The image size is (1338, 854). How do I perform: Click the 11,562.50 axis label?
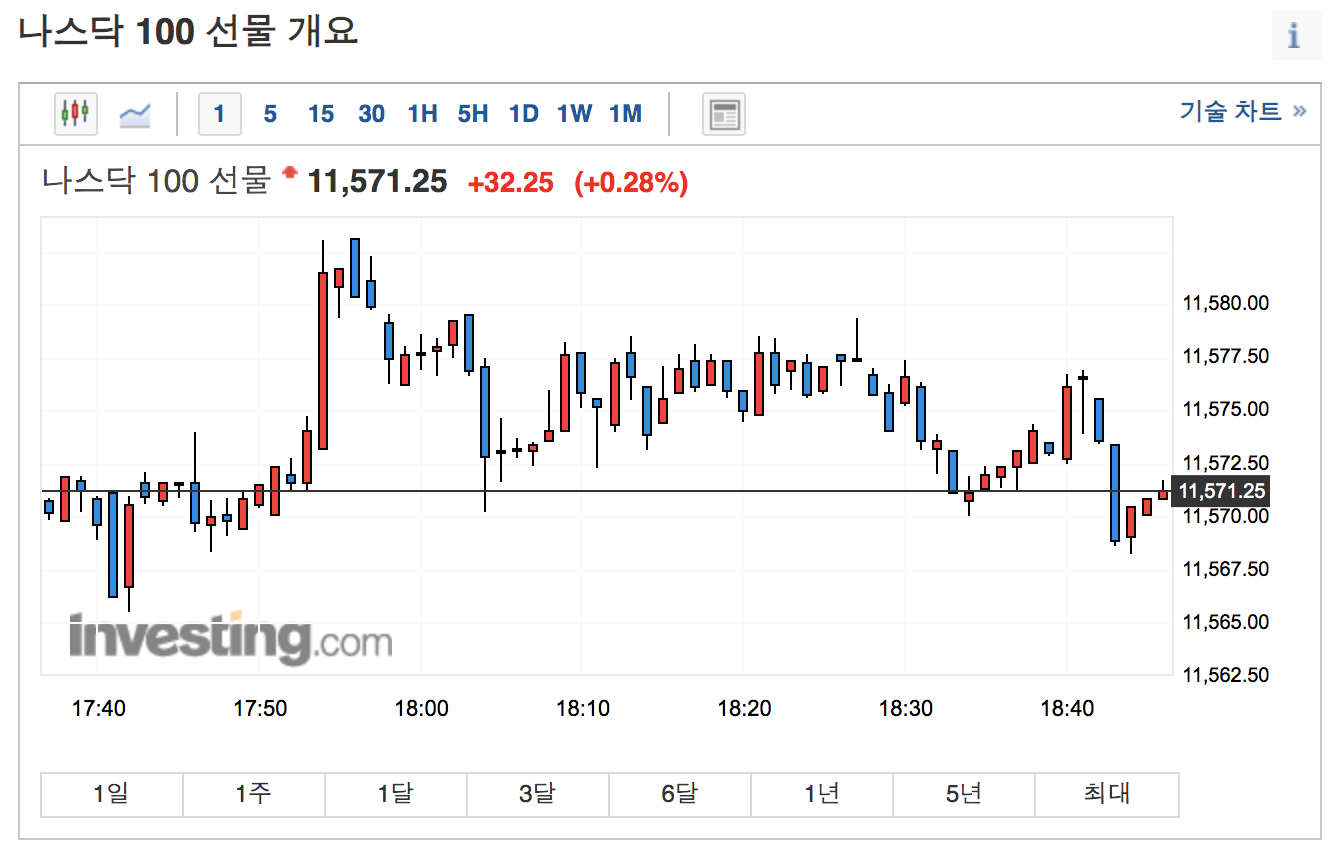pyautogui.click(x=1226, y=675)
